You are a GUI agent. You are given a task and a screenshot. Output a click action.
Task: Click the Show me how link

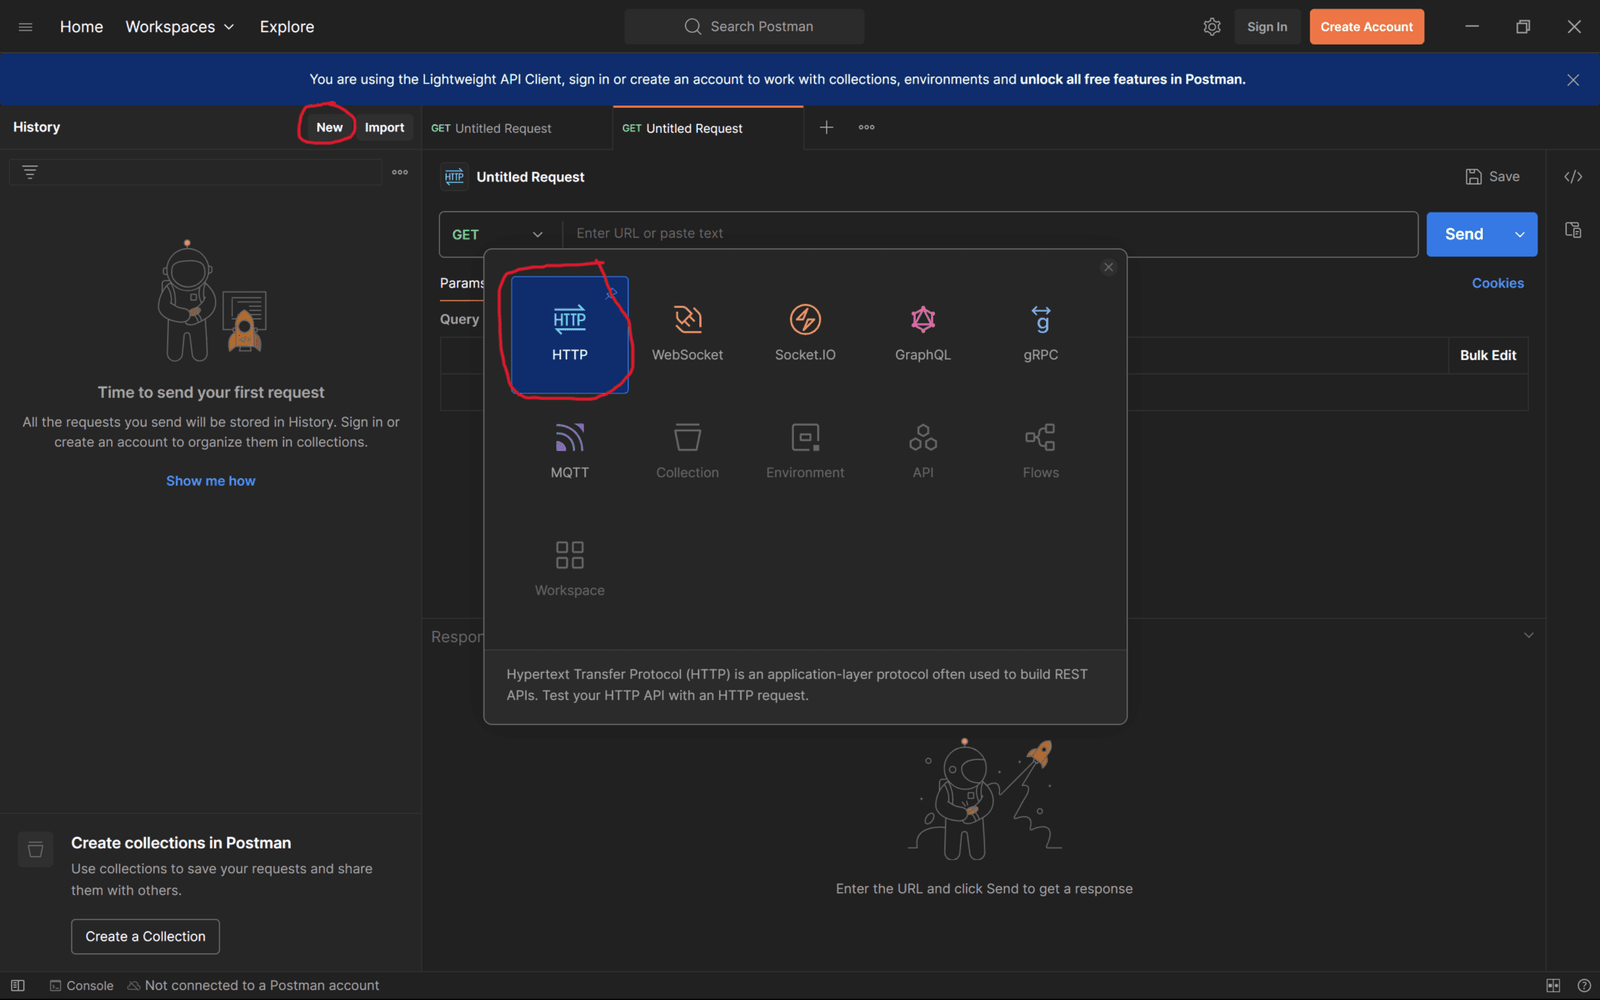coord(210,481)
